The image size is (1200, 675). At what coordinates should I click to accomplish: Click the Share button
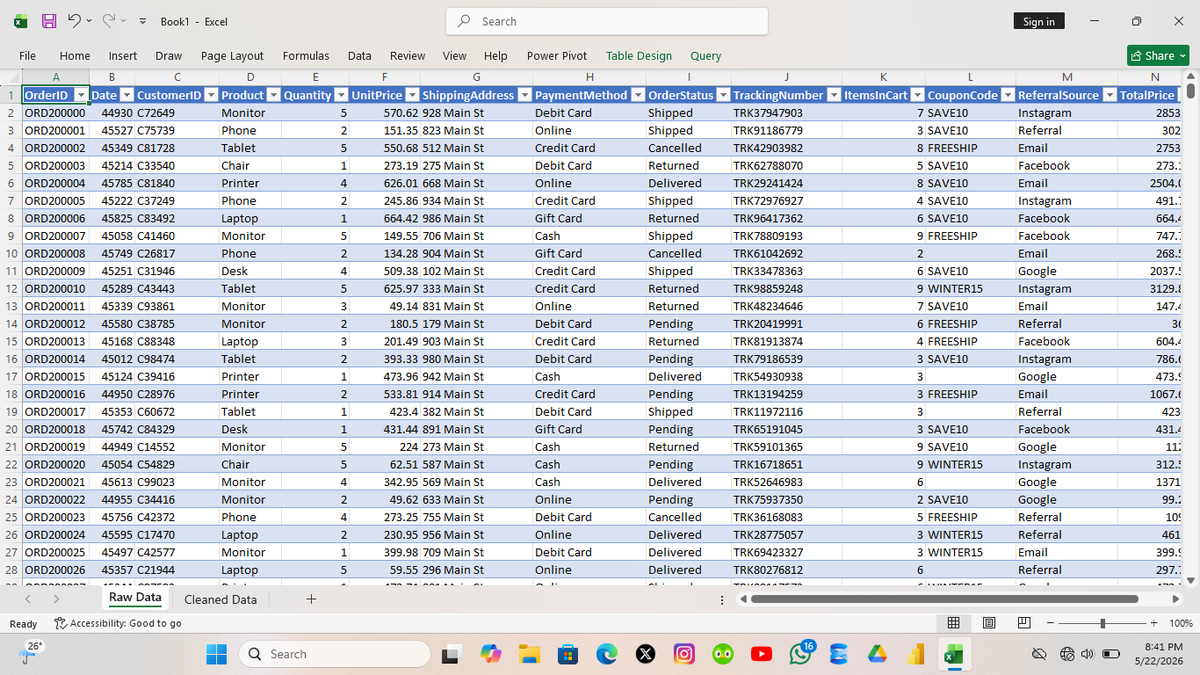(x=1157, y=56)
